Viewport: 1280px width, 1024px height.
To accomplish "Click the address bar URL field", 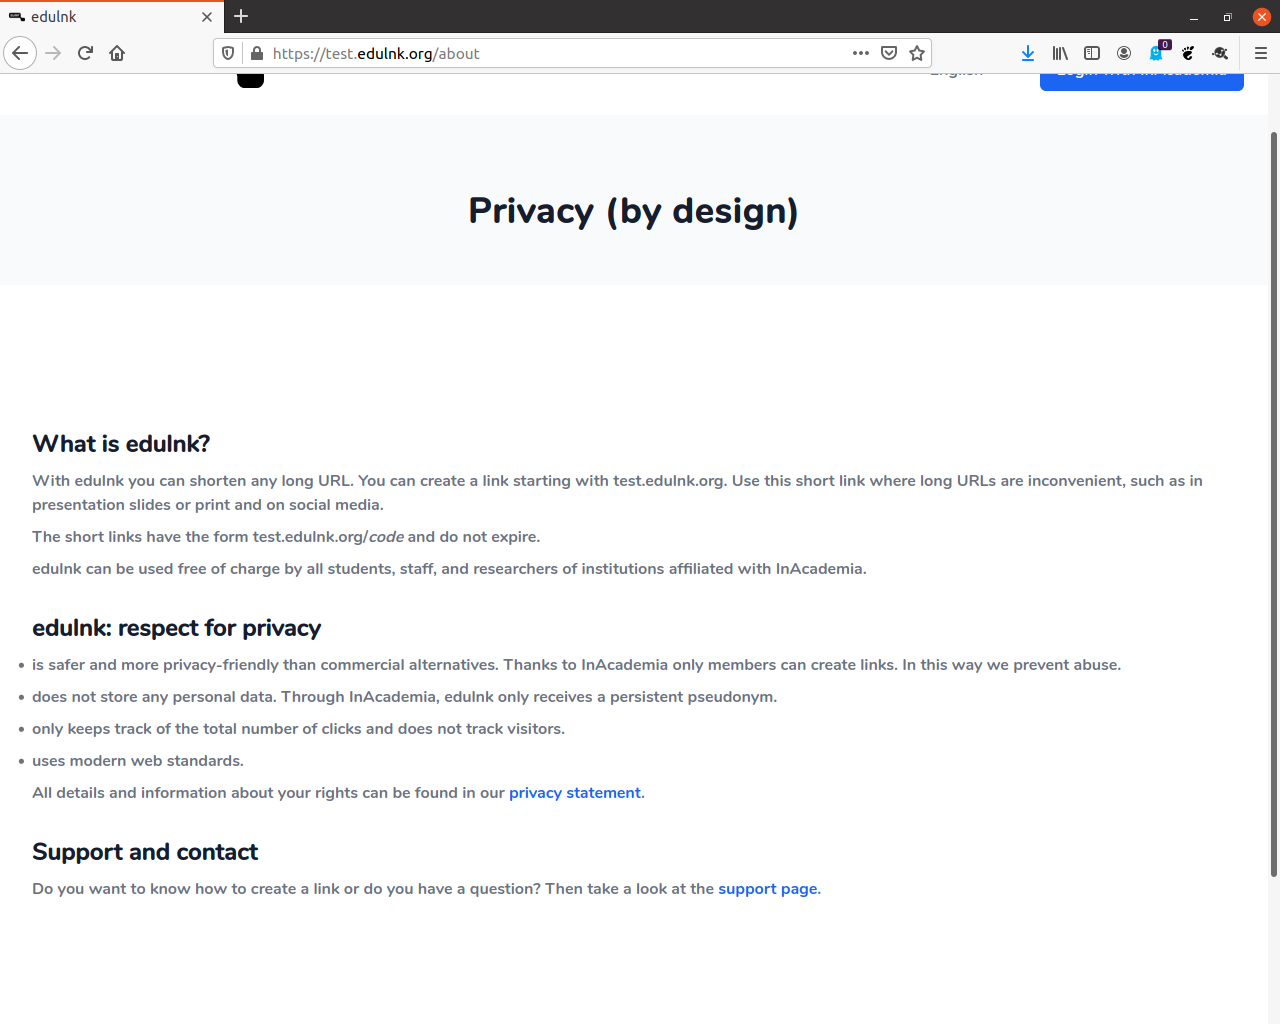I will pos(555,53).
